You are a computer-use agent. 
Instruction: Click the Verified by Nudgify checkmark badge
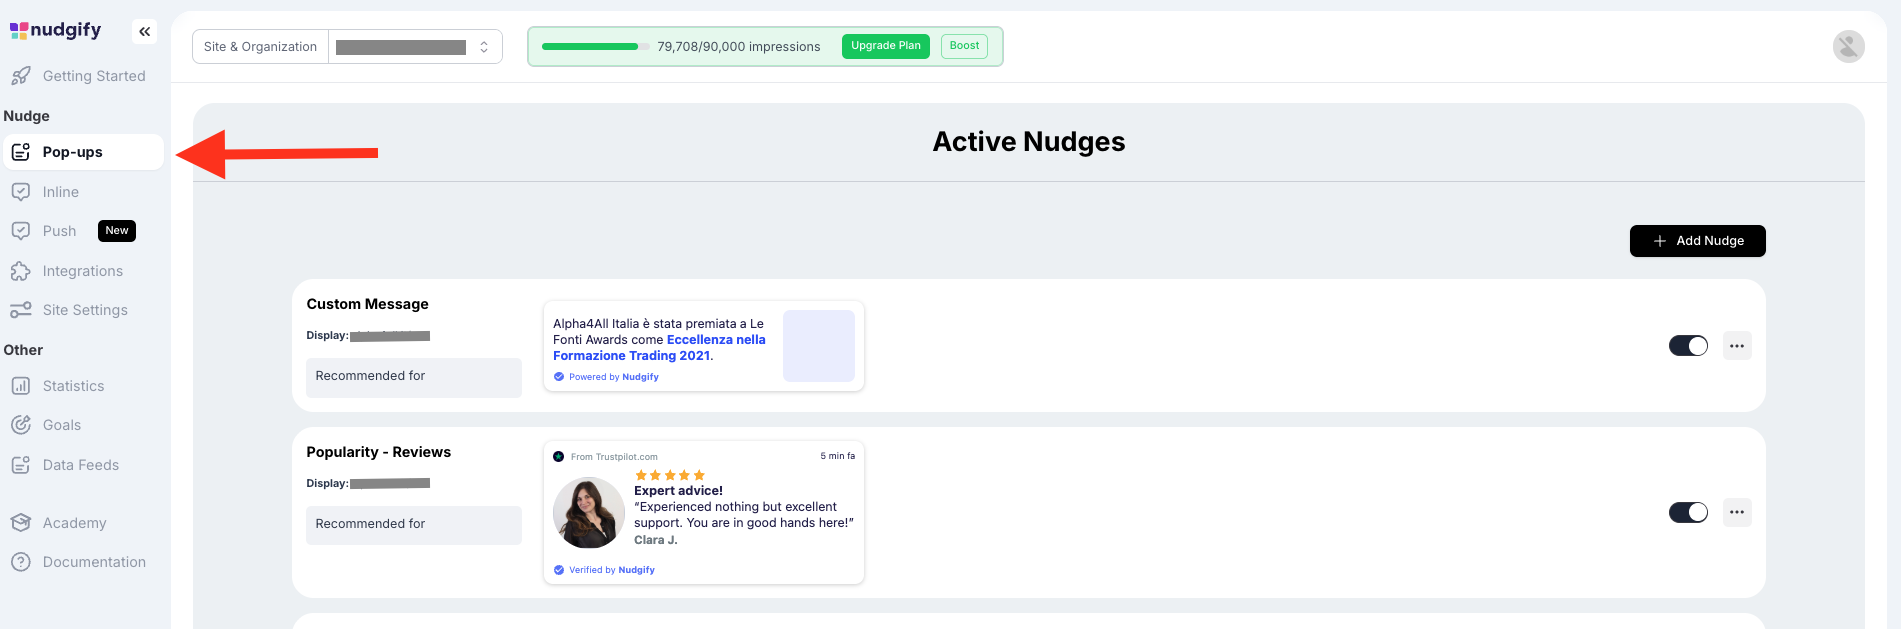click(559, 570)
